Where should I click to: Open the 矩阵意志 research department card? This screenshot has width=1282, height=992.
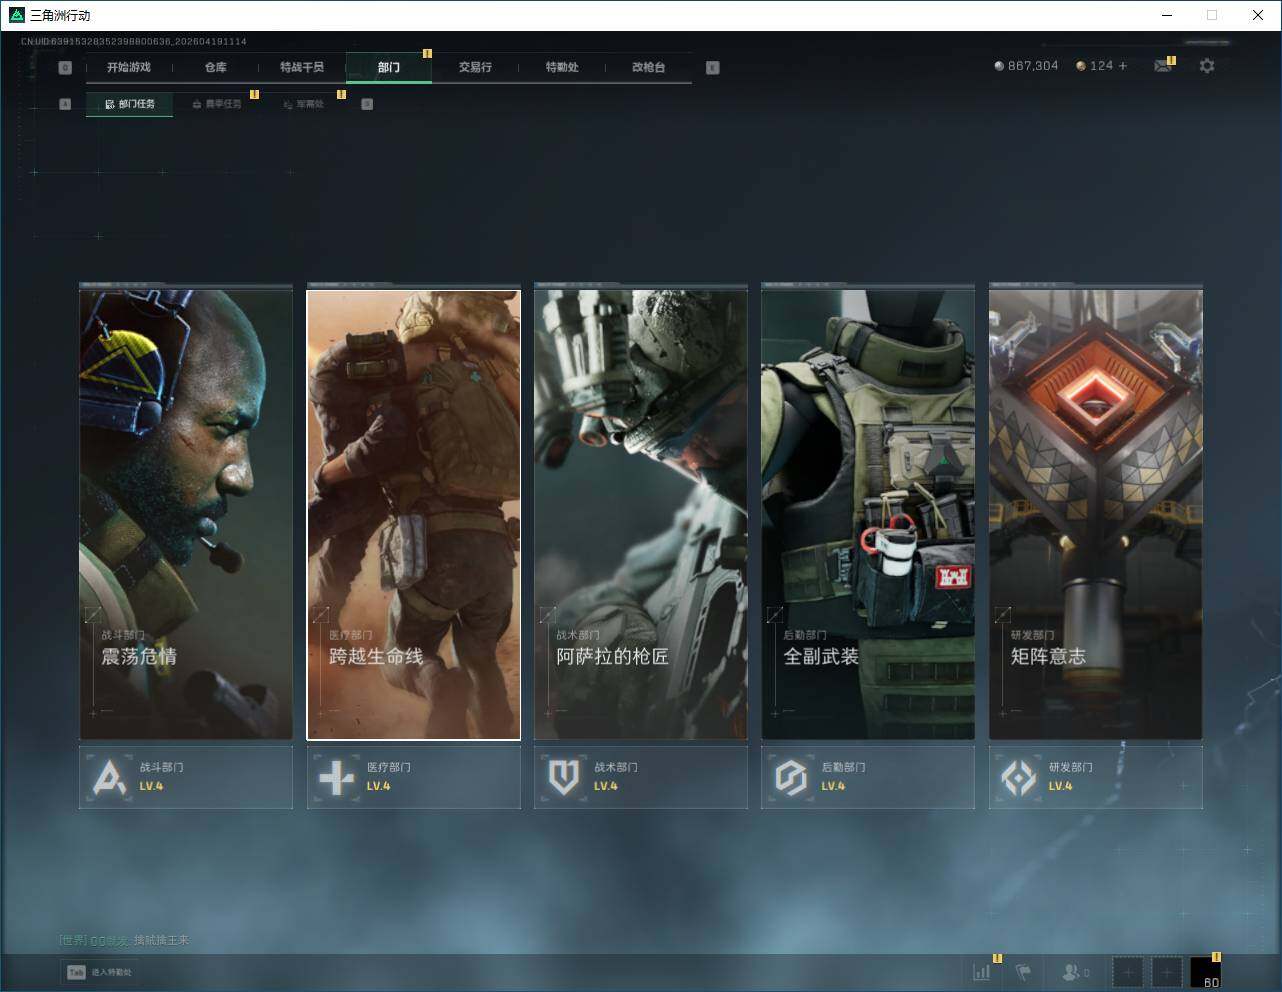1096,515
